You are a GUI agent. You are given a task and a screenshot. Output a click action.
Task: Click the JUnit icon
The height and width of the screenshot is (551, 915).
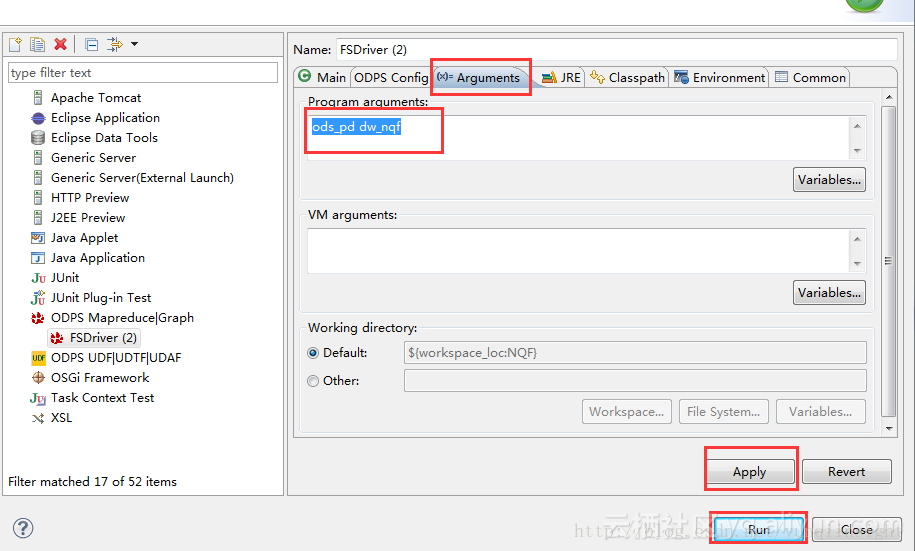coord(38,278)
